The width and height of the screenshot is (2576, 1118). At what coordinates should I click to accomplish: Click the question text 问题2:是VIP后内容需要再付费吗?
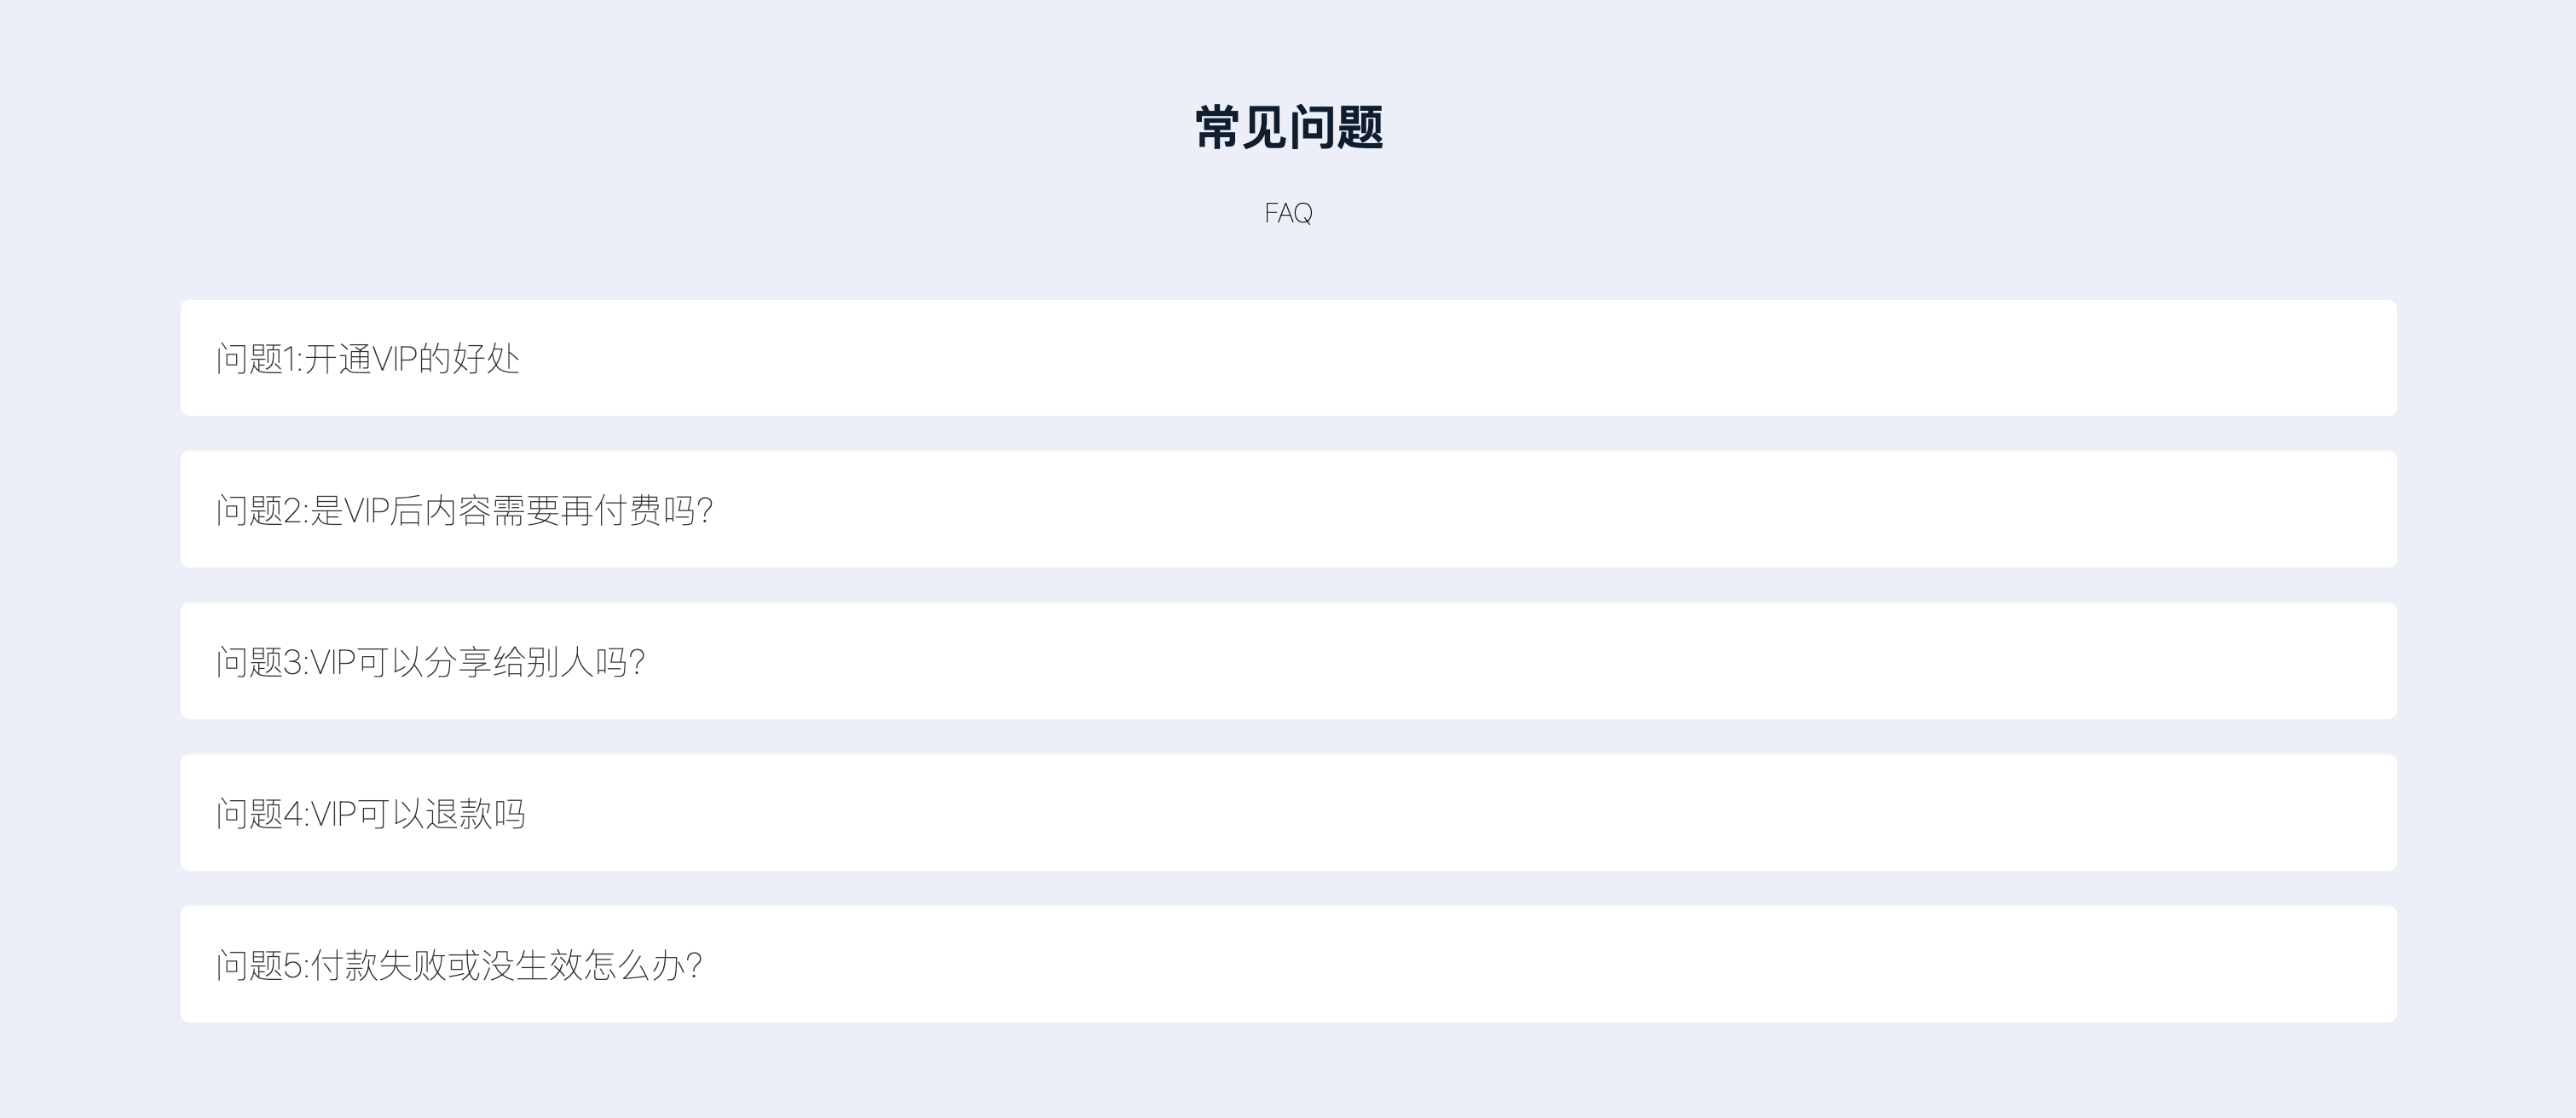click(x=465, y=512)
